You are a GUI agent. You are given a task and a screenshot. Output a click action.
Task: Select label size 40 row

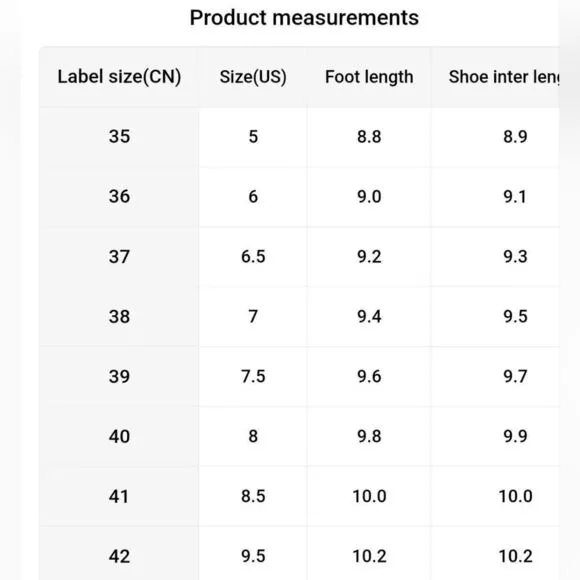(x=299, y=436)
